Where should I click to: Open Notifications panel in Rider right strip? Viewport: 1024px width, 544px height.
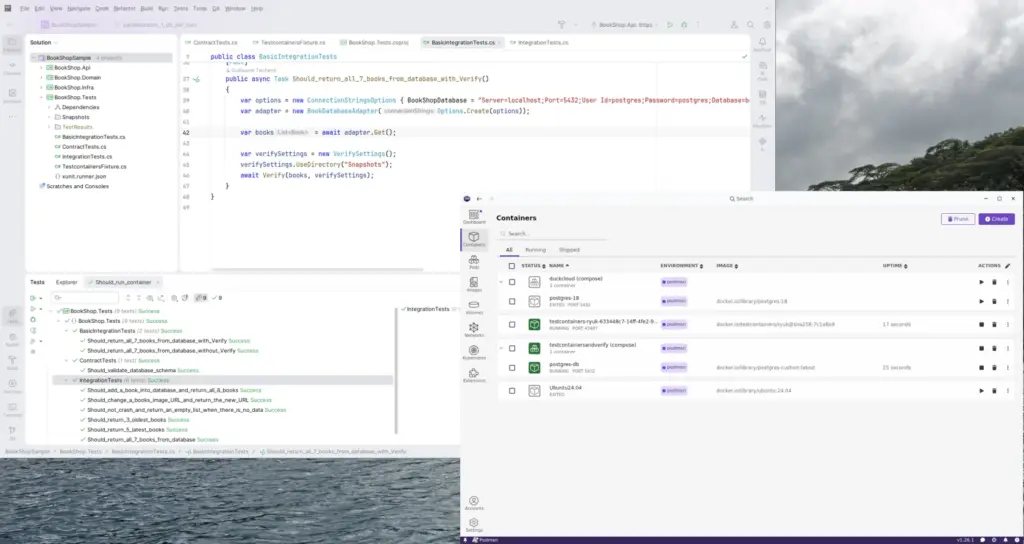point(762,44)
